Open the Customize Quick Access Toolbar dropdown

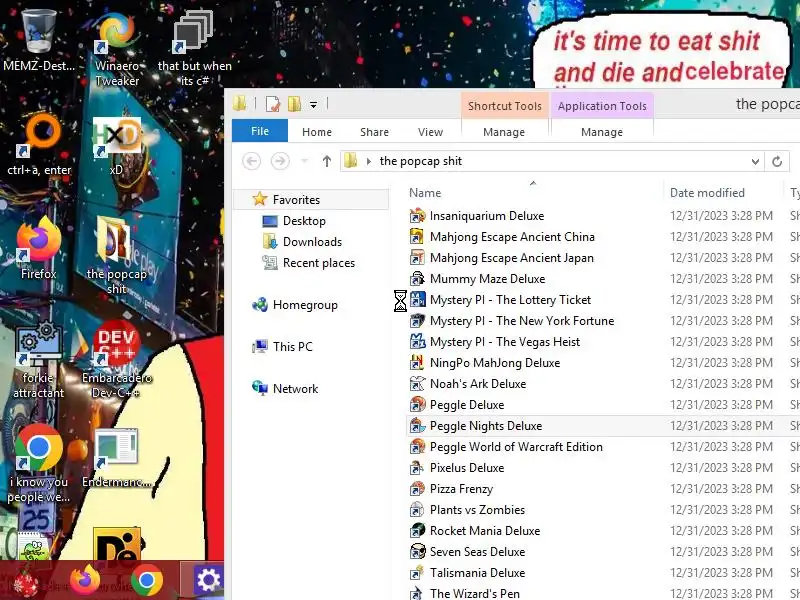point(313,105)
